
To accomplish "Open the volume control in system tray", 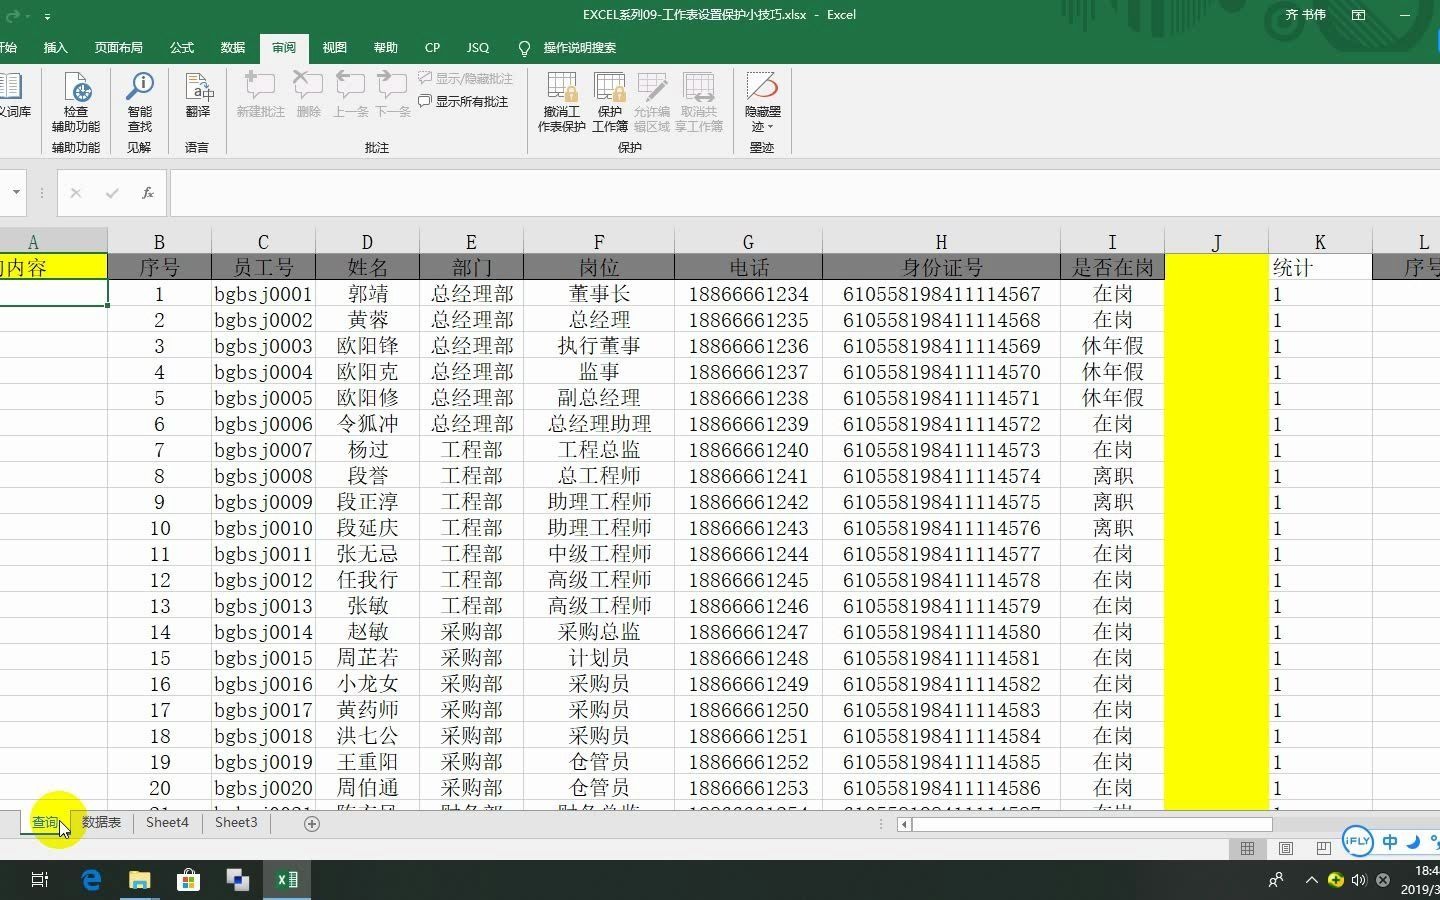I will click(1358, 881).
